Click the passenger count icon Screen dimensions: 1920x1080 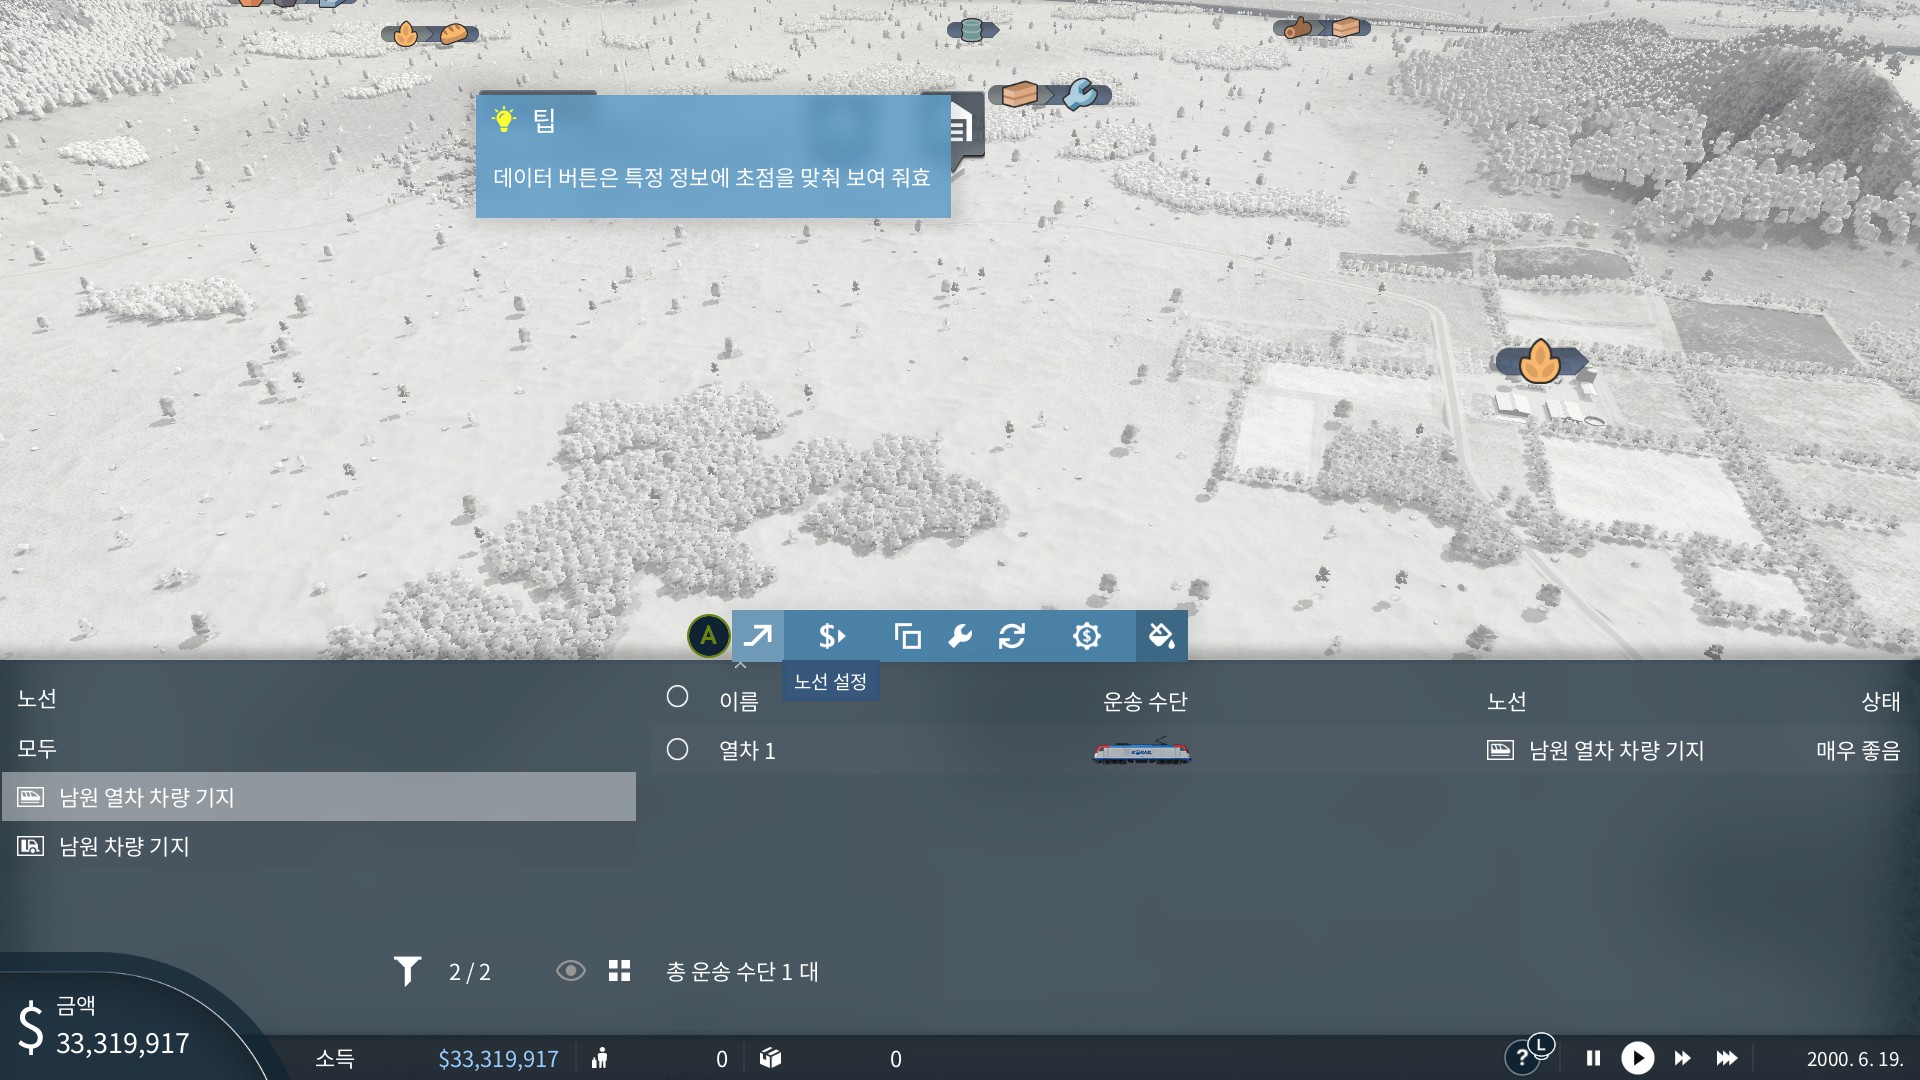[600, 1058]
